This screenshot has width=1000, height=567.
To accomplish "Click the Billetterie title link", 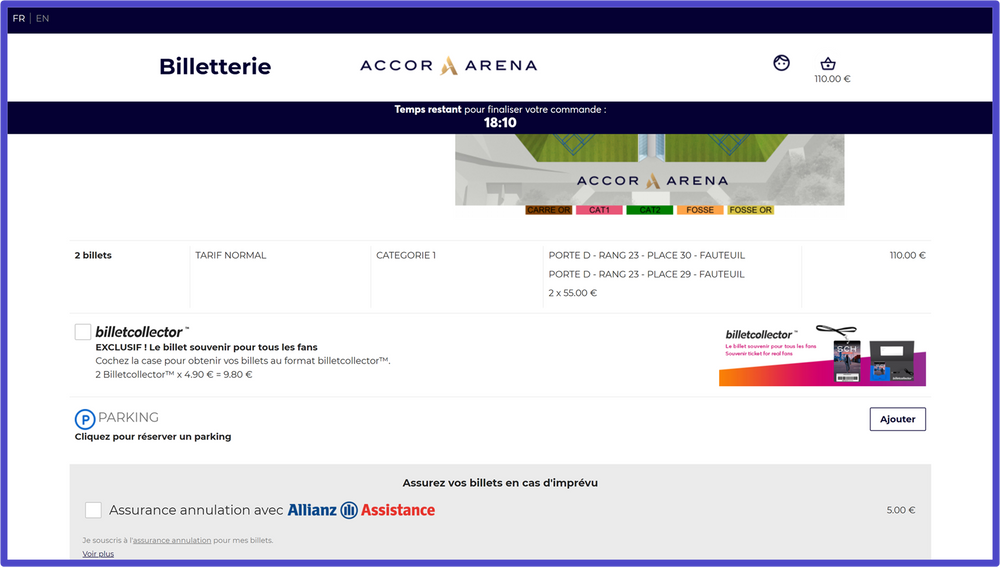I will [215, 66].
